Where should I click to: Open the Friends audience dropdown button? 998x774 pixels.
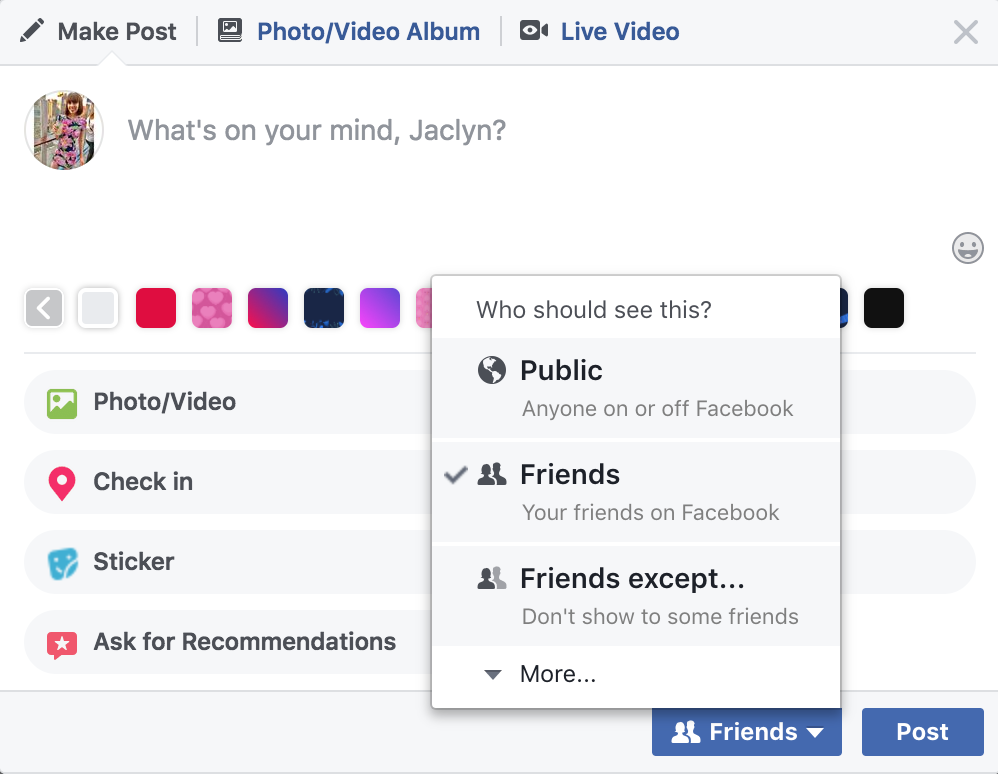[x=747, y=732]
